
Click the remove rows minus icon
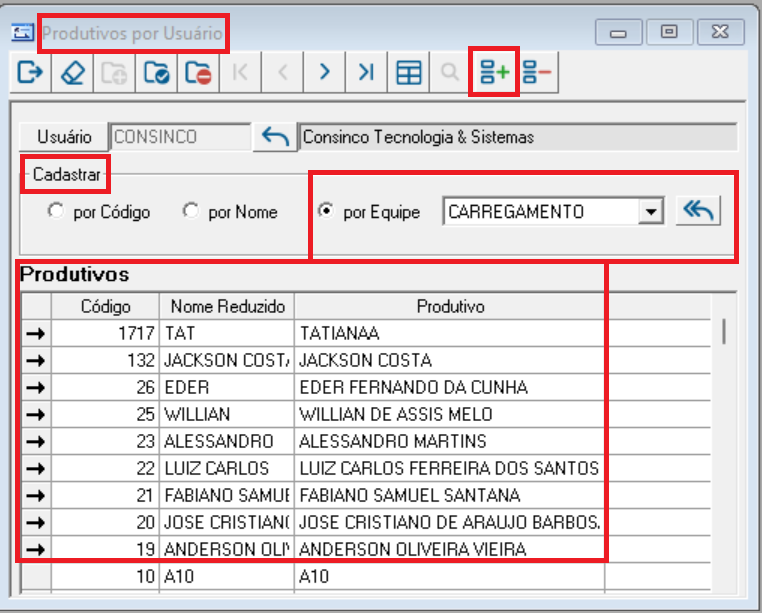pyautogui.click(x=537, y=73)
